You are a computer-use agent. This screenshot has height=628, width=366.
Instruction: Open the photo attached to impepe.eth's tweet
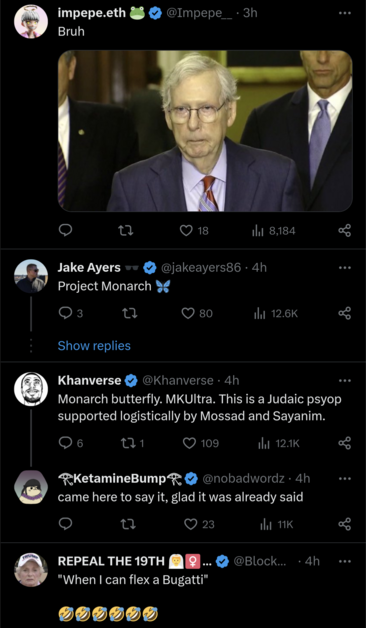tap(205, 131)
